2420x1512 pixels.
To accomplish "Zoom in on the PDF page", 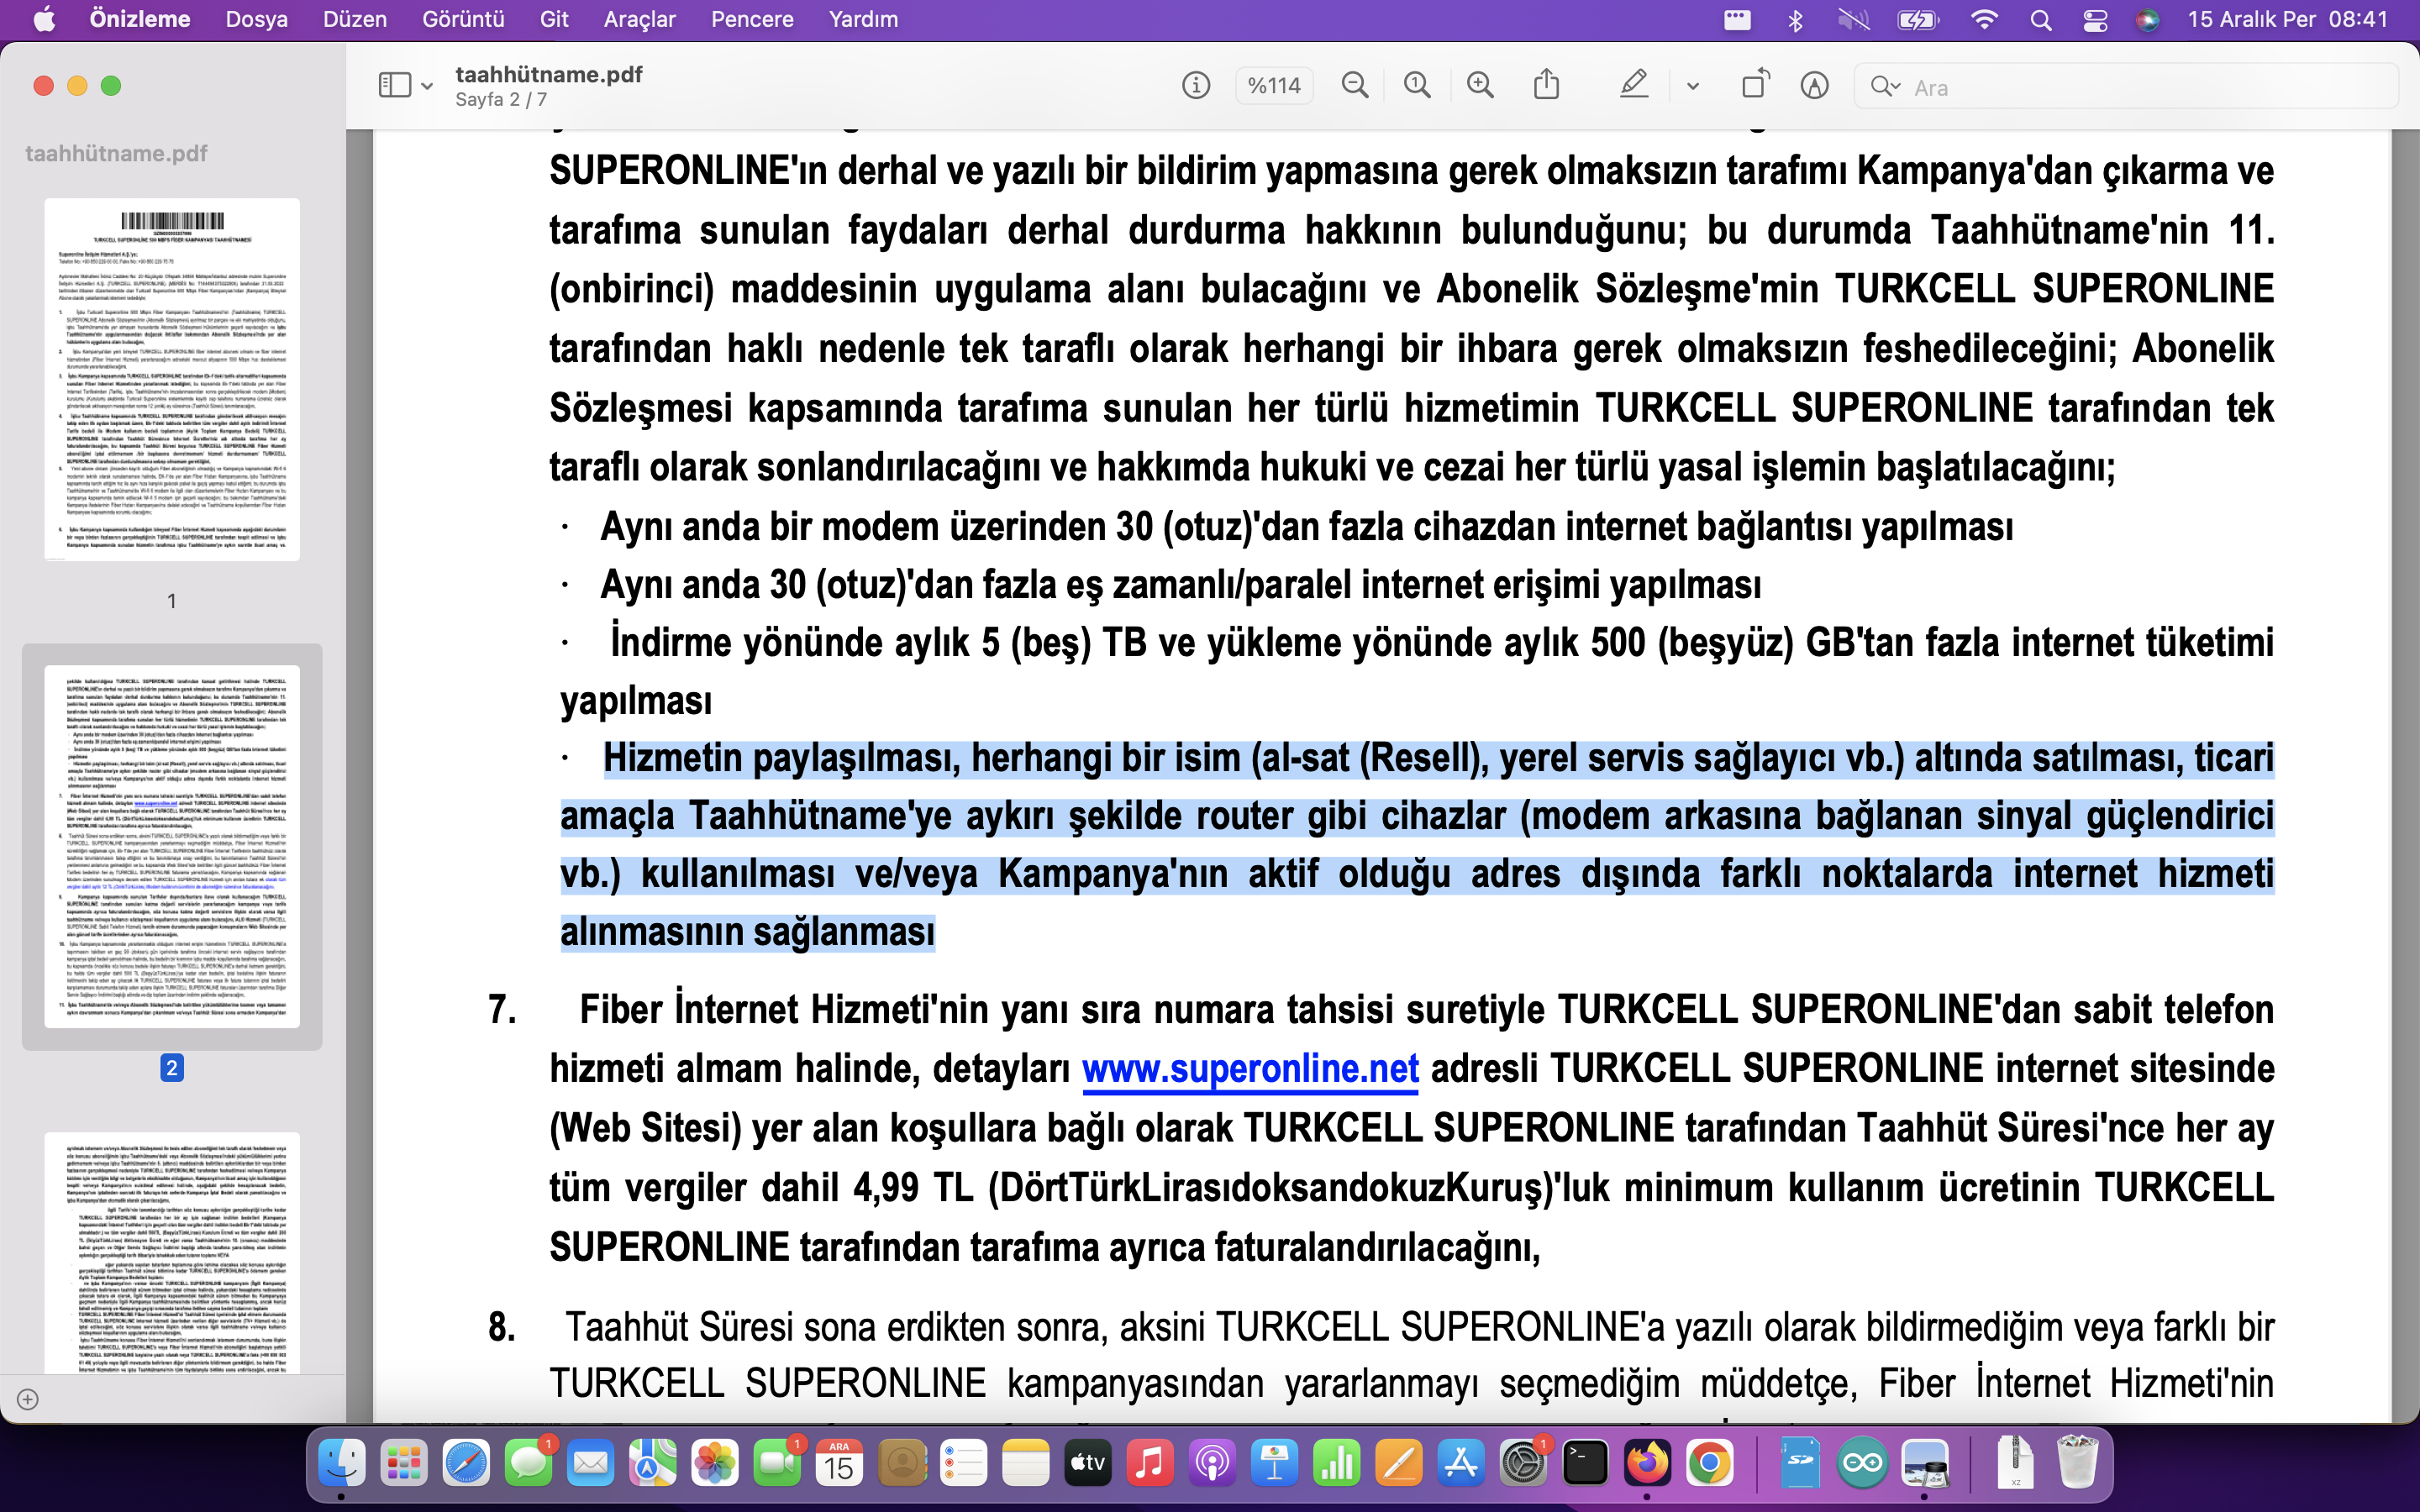I will 1480,86.
